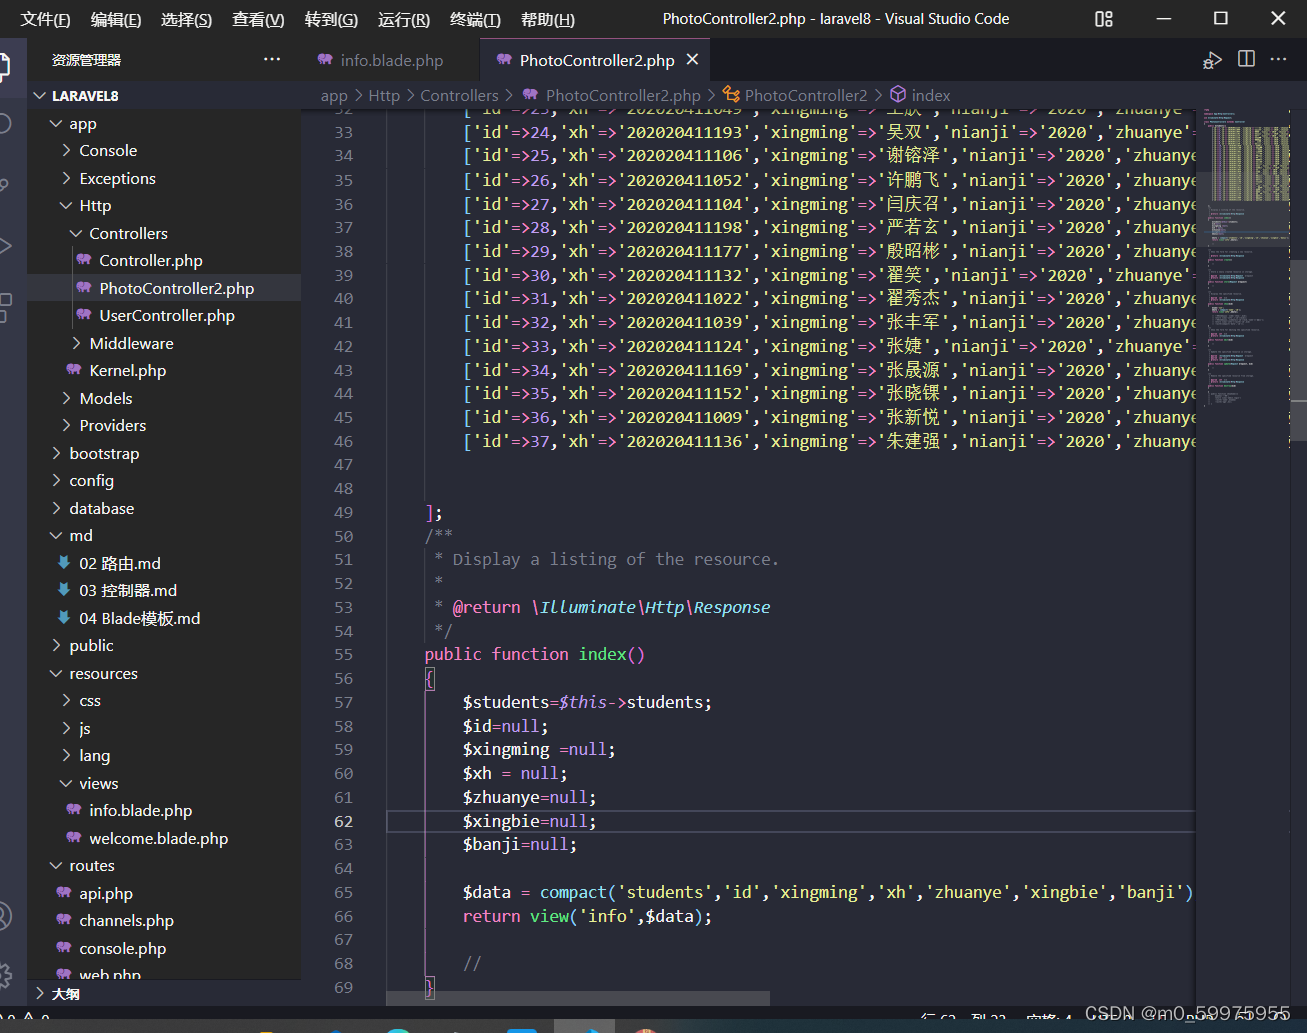This screenshot has height=1033, width=1307.
Task: Open UserController.php in the explorer
Action: point(167,315)
